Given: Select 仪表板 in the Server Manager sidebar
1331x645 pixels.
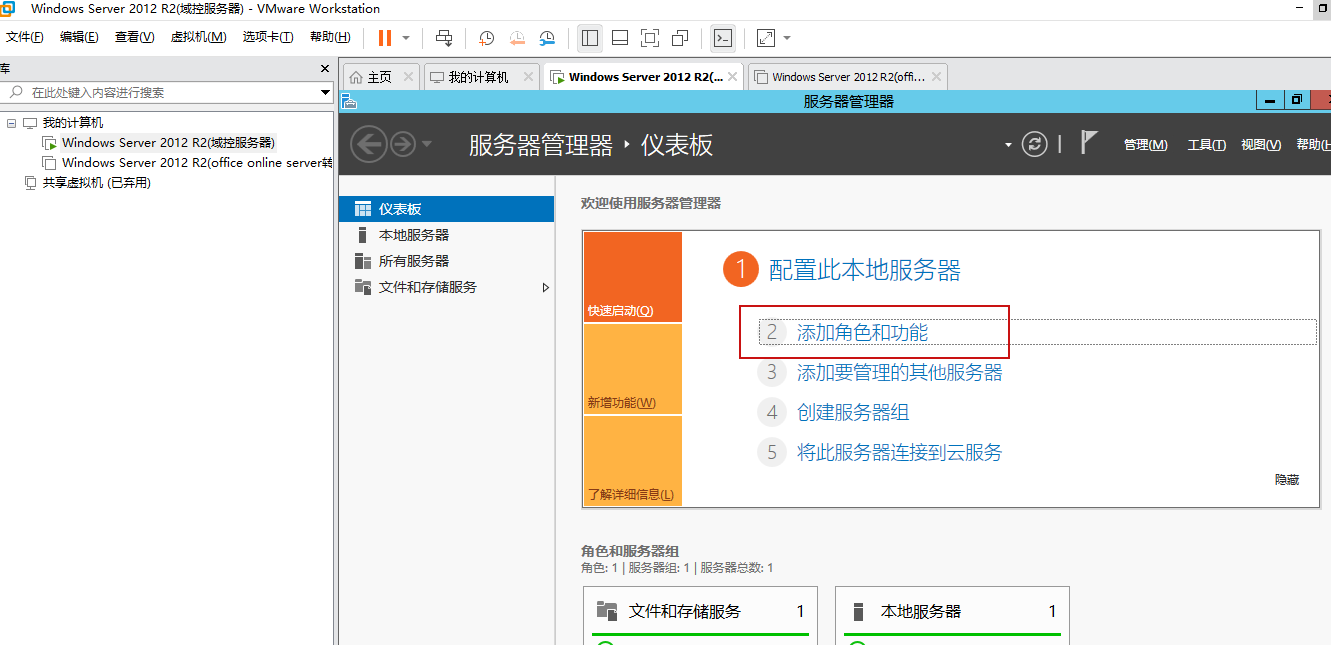Looking at the screenshot, I should 446,209.
